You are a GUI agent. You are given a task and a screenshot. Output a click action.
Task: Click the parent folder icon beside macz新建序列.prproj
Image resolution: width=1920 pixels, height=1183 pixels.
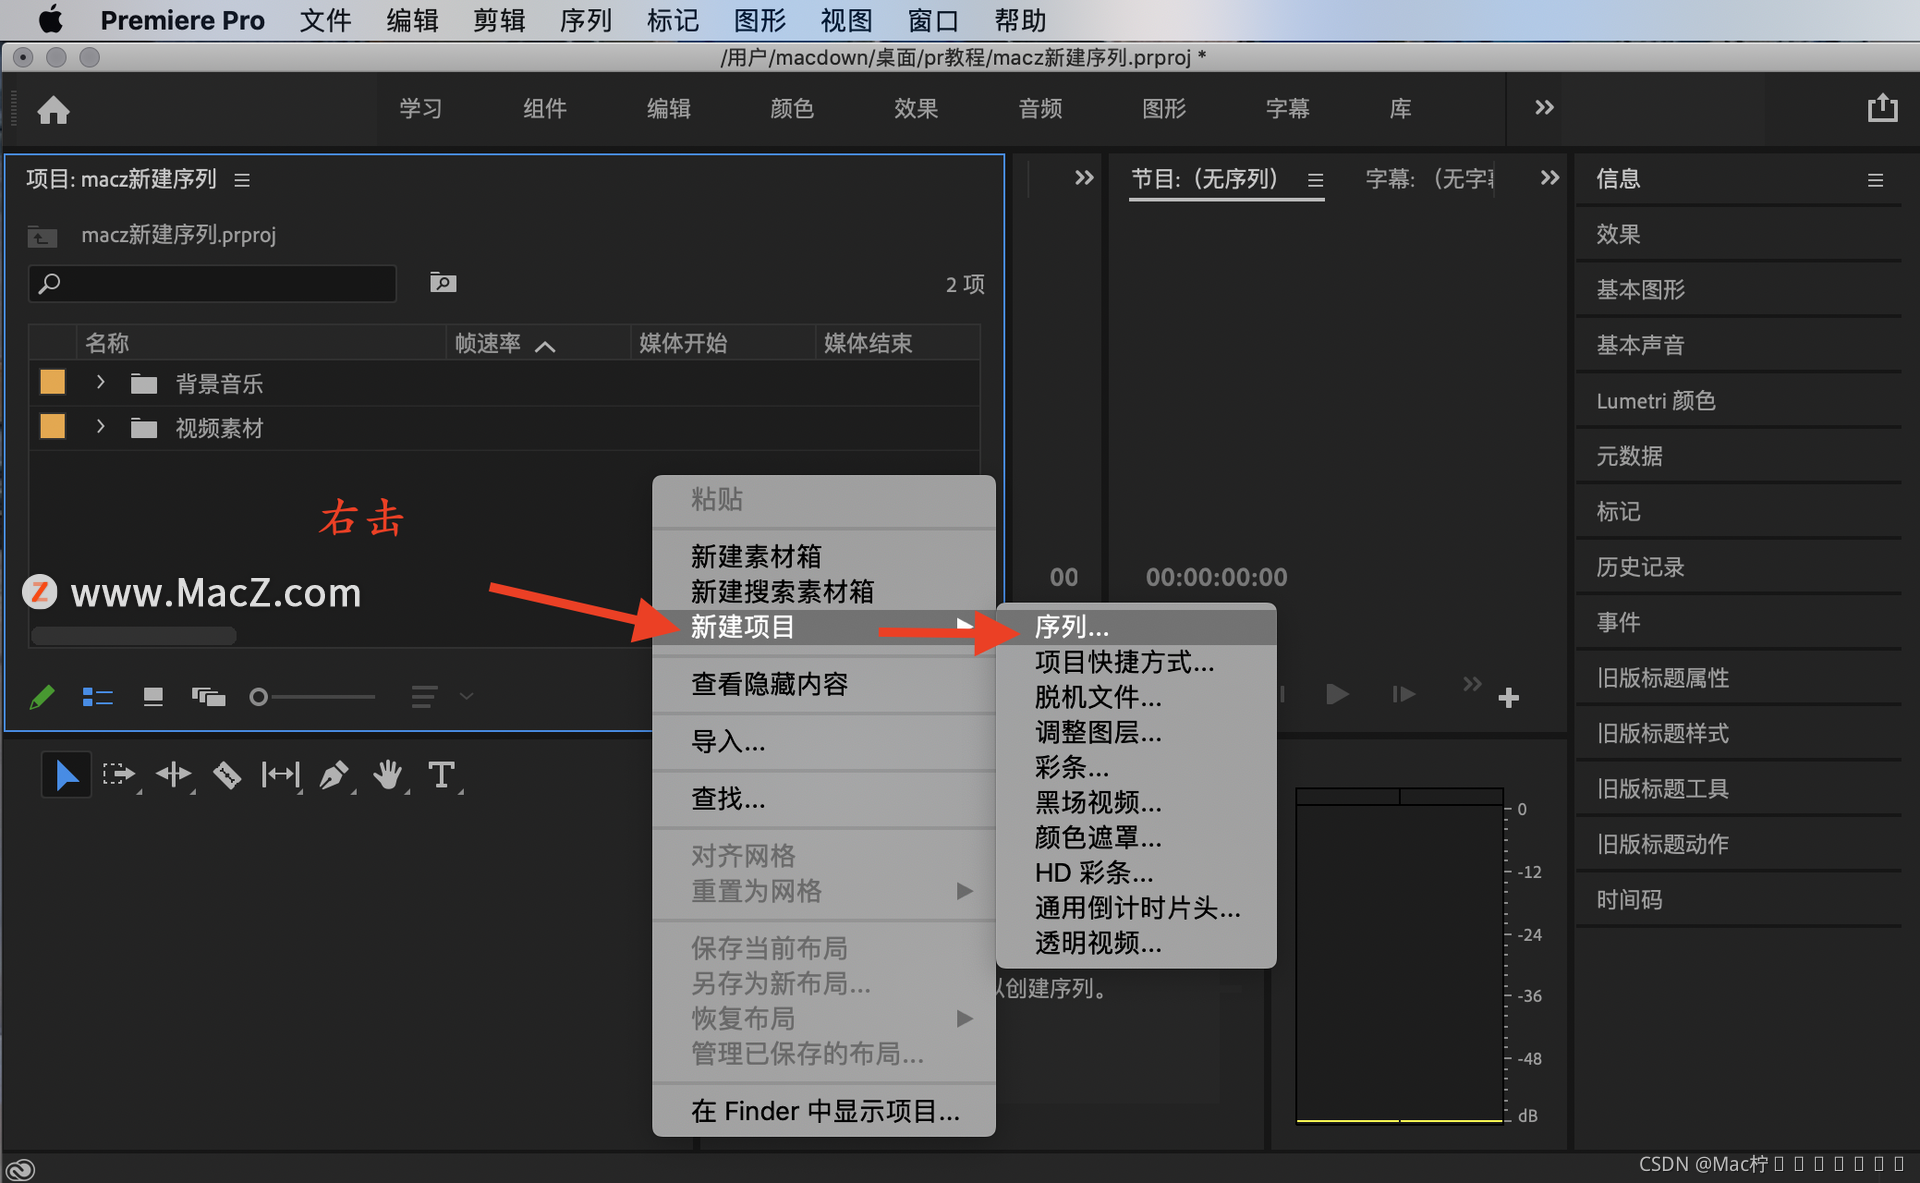42,236
